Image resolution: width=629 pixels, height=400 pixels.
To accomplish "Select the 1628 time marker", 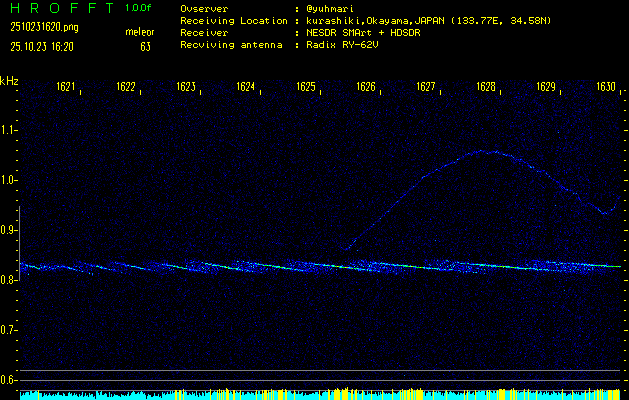I will click(x=486, y=88).
